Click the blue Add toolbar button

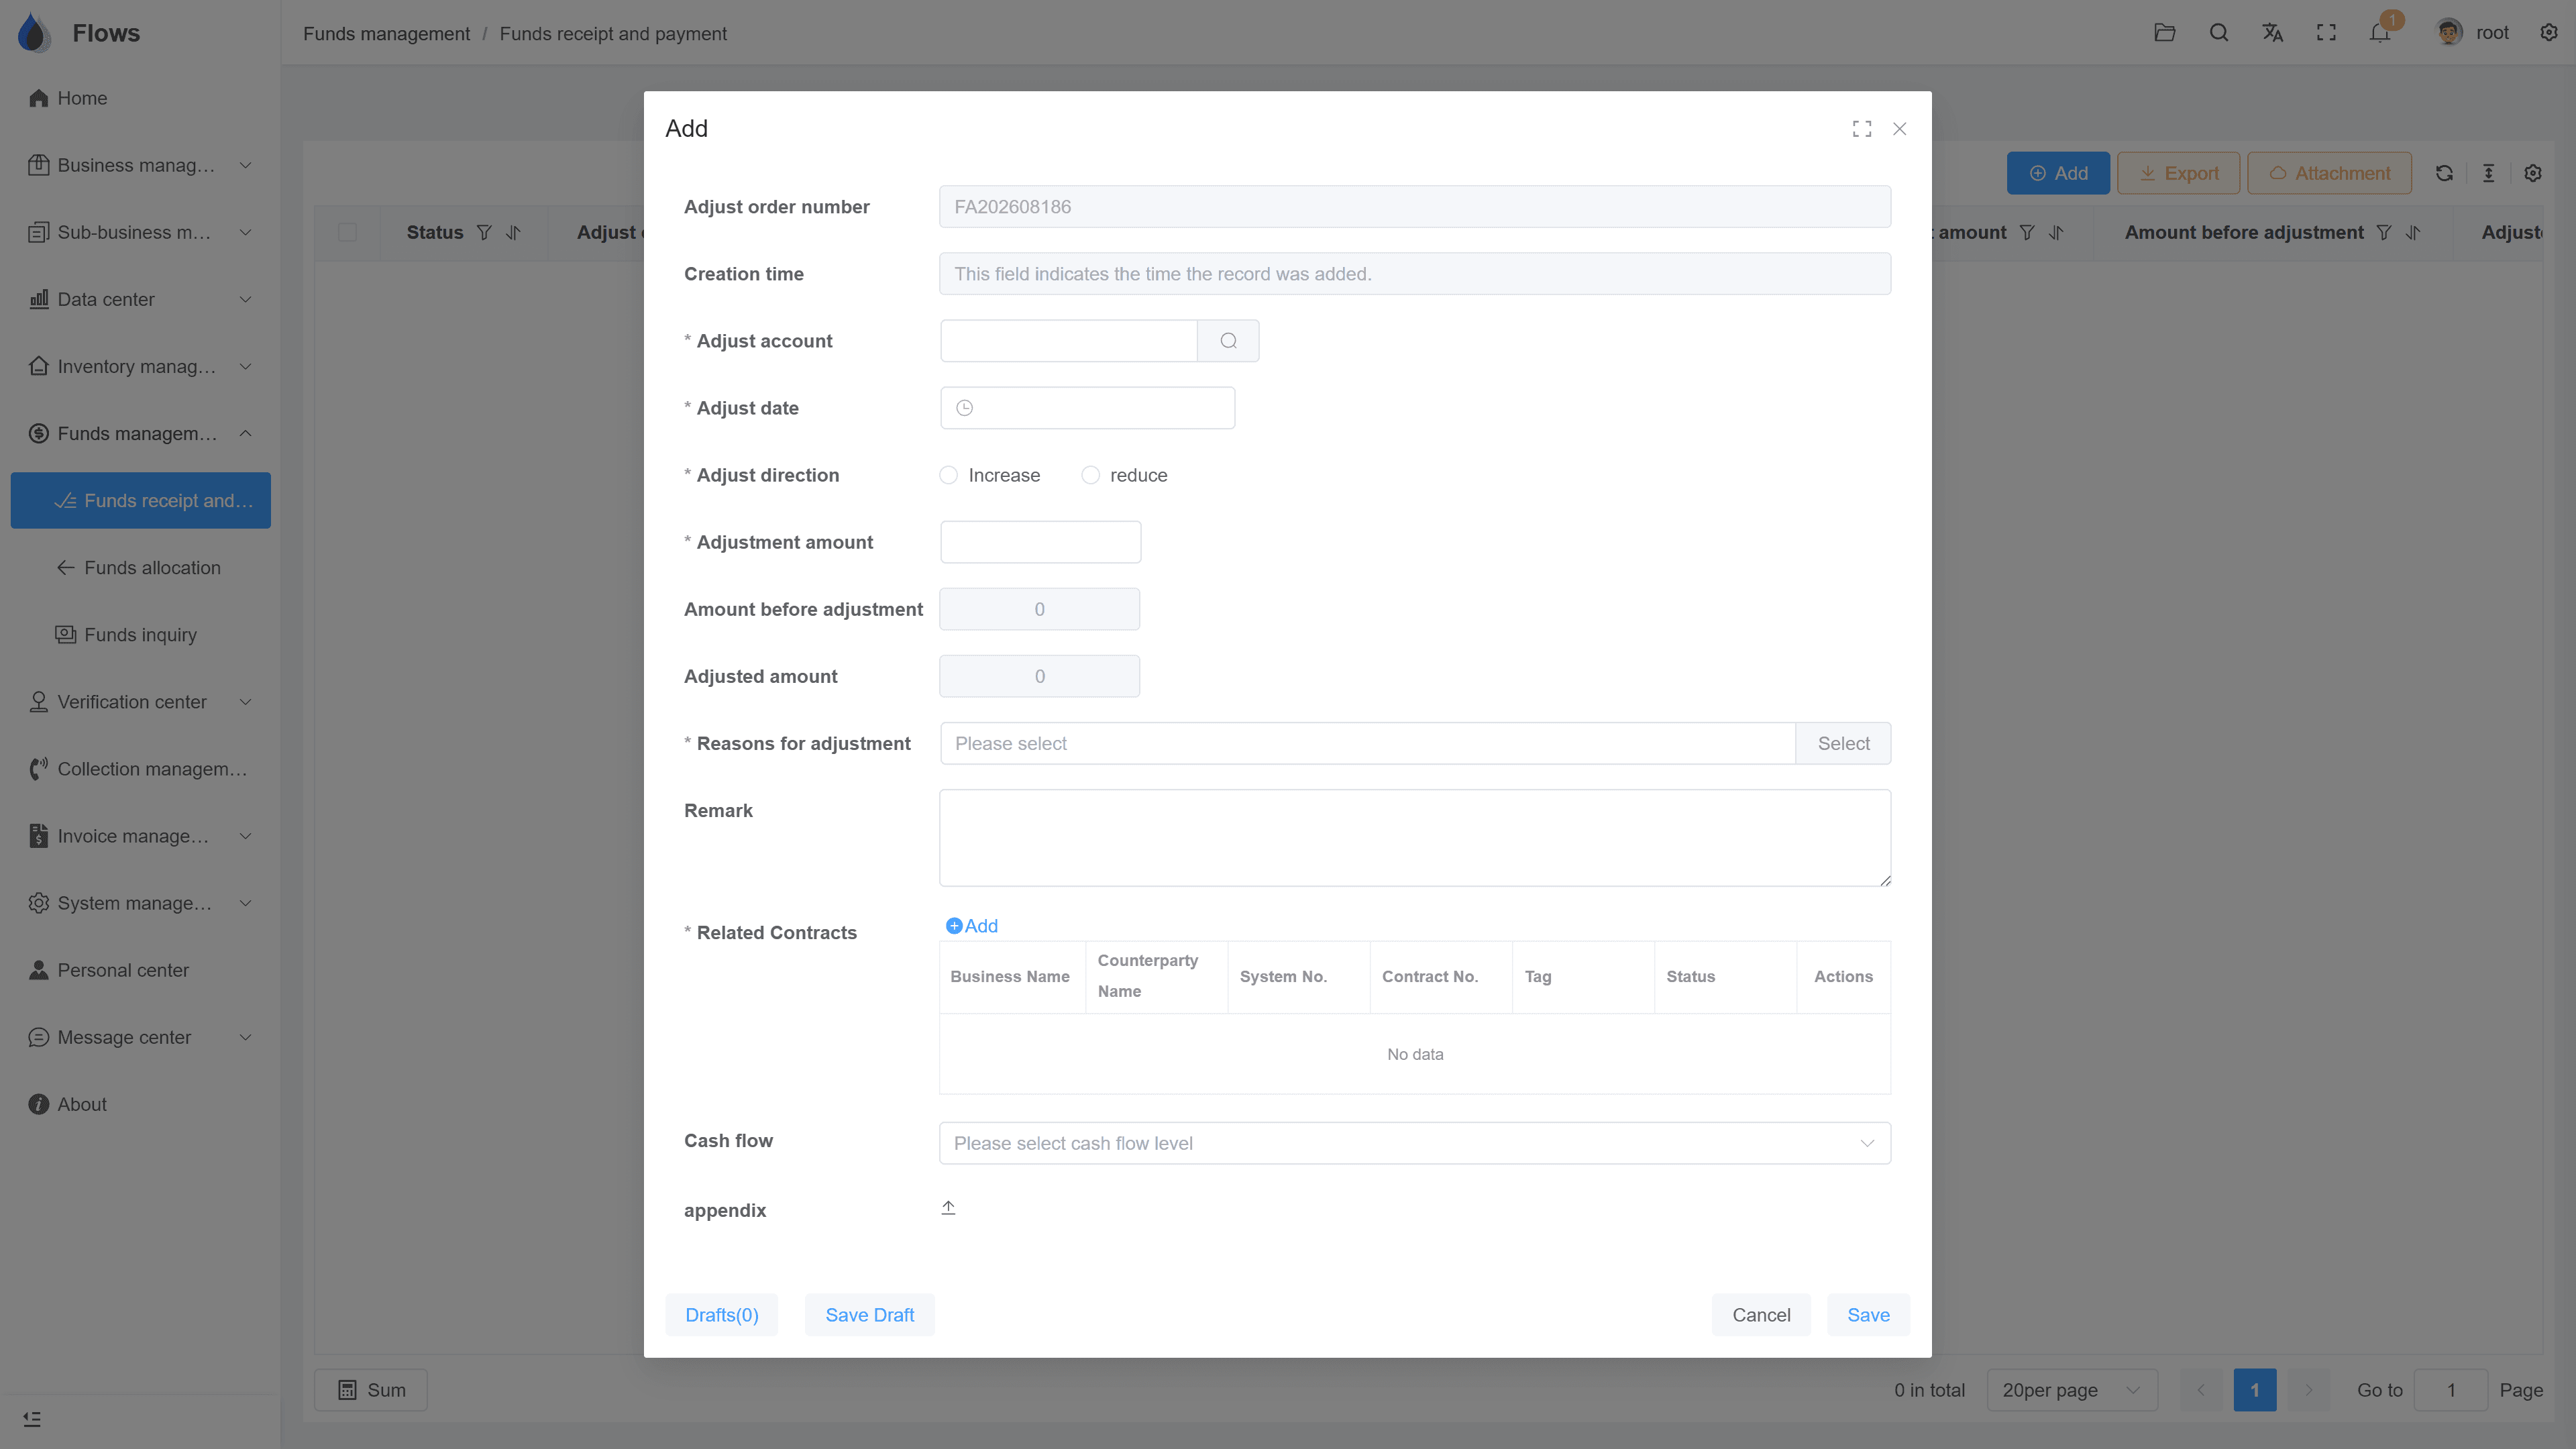tap(2058, 173)
